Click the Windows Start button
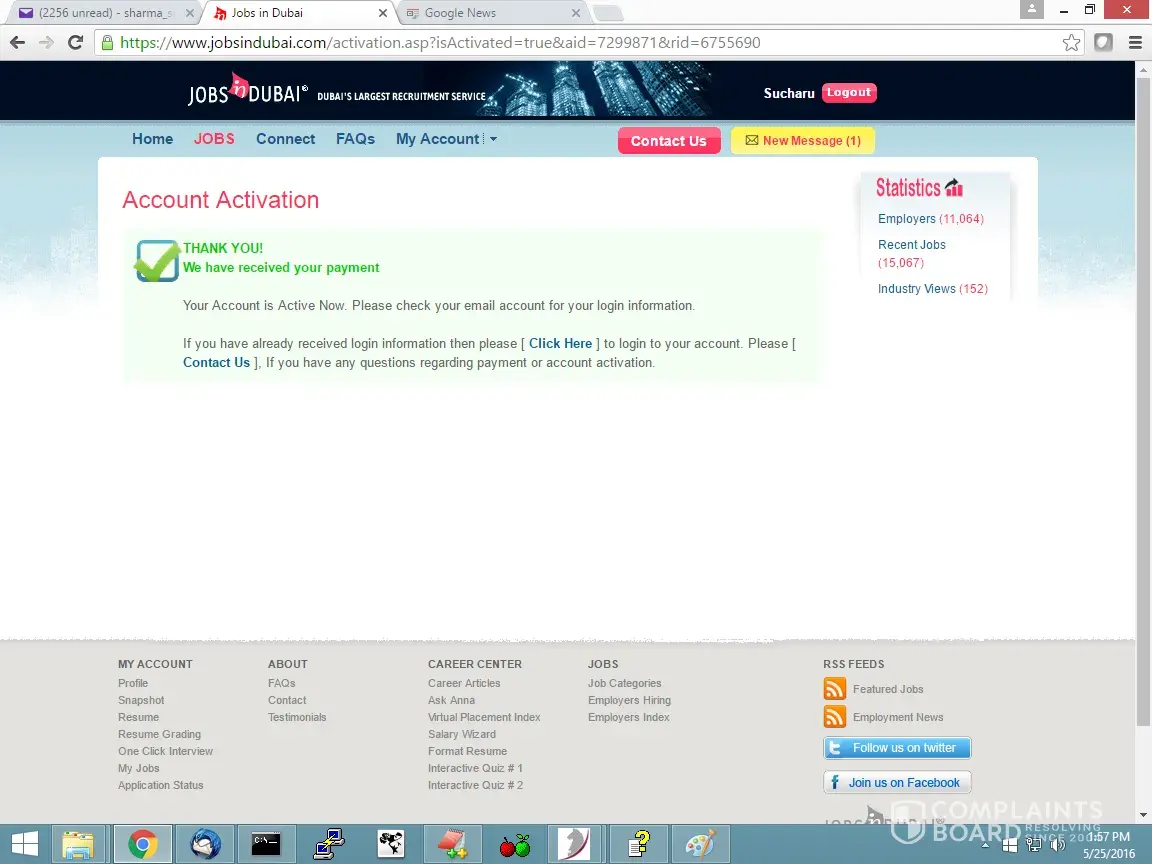Image resolution: width=1152 pixels, height=864 pixels. tap(24, 844)
